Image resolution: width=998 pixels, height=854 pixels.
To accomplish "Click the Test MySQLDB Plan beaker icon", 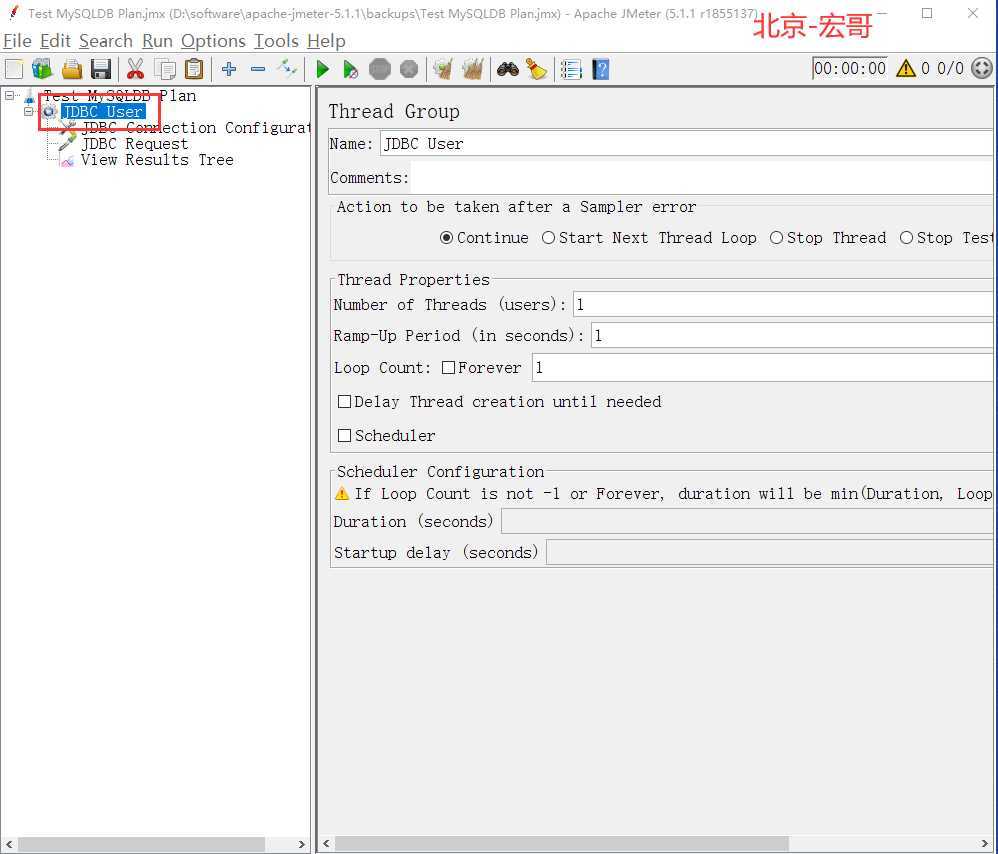I will (x=29, y=96).
